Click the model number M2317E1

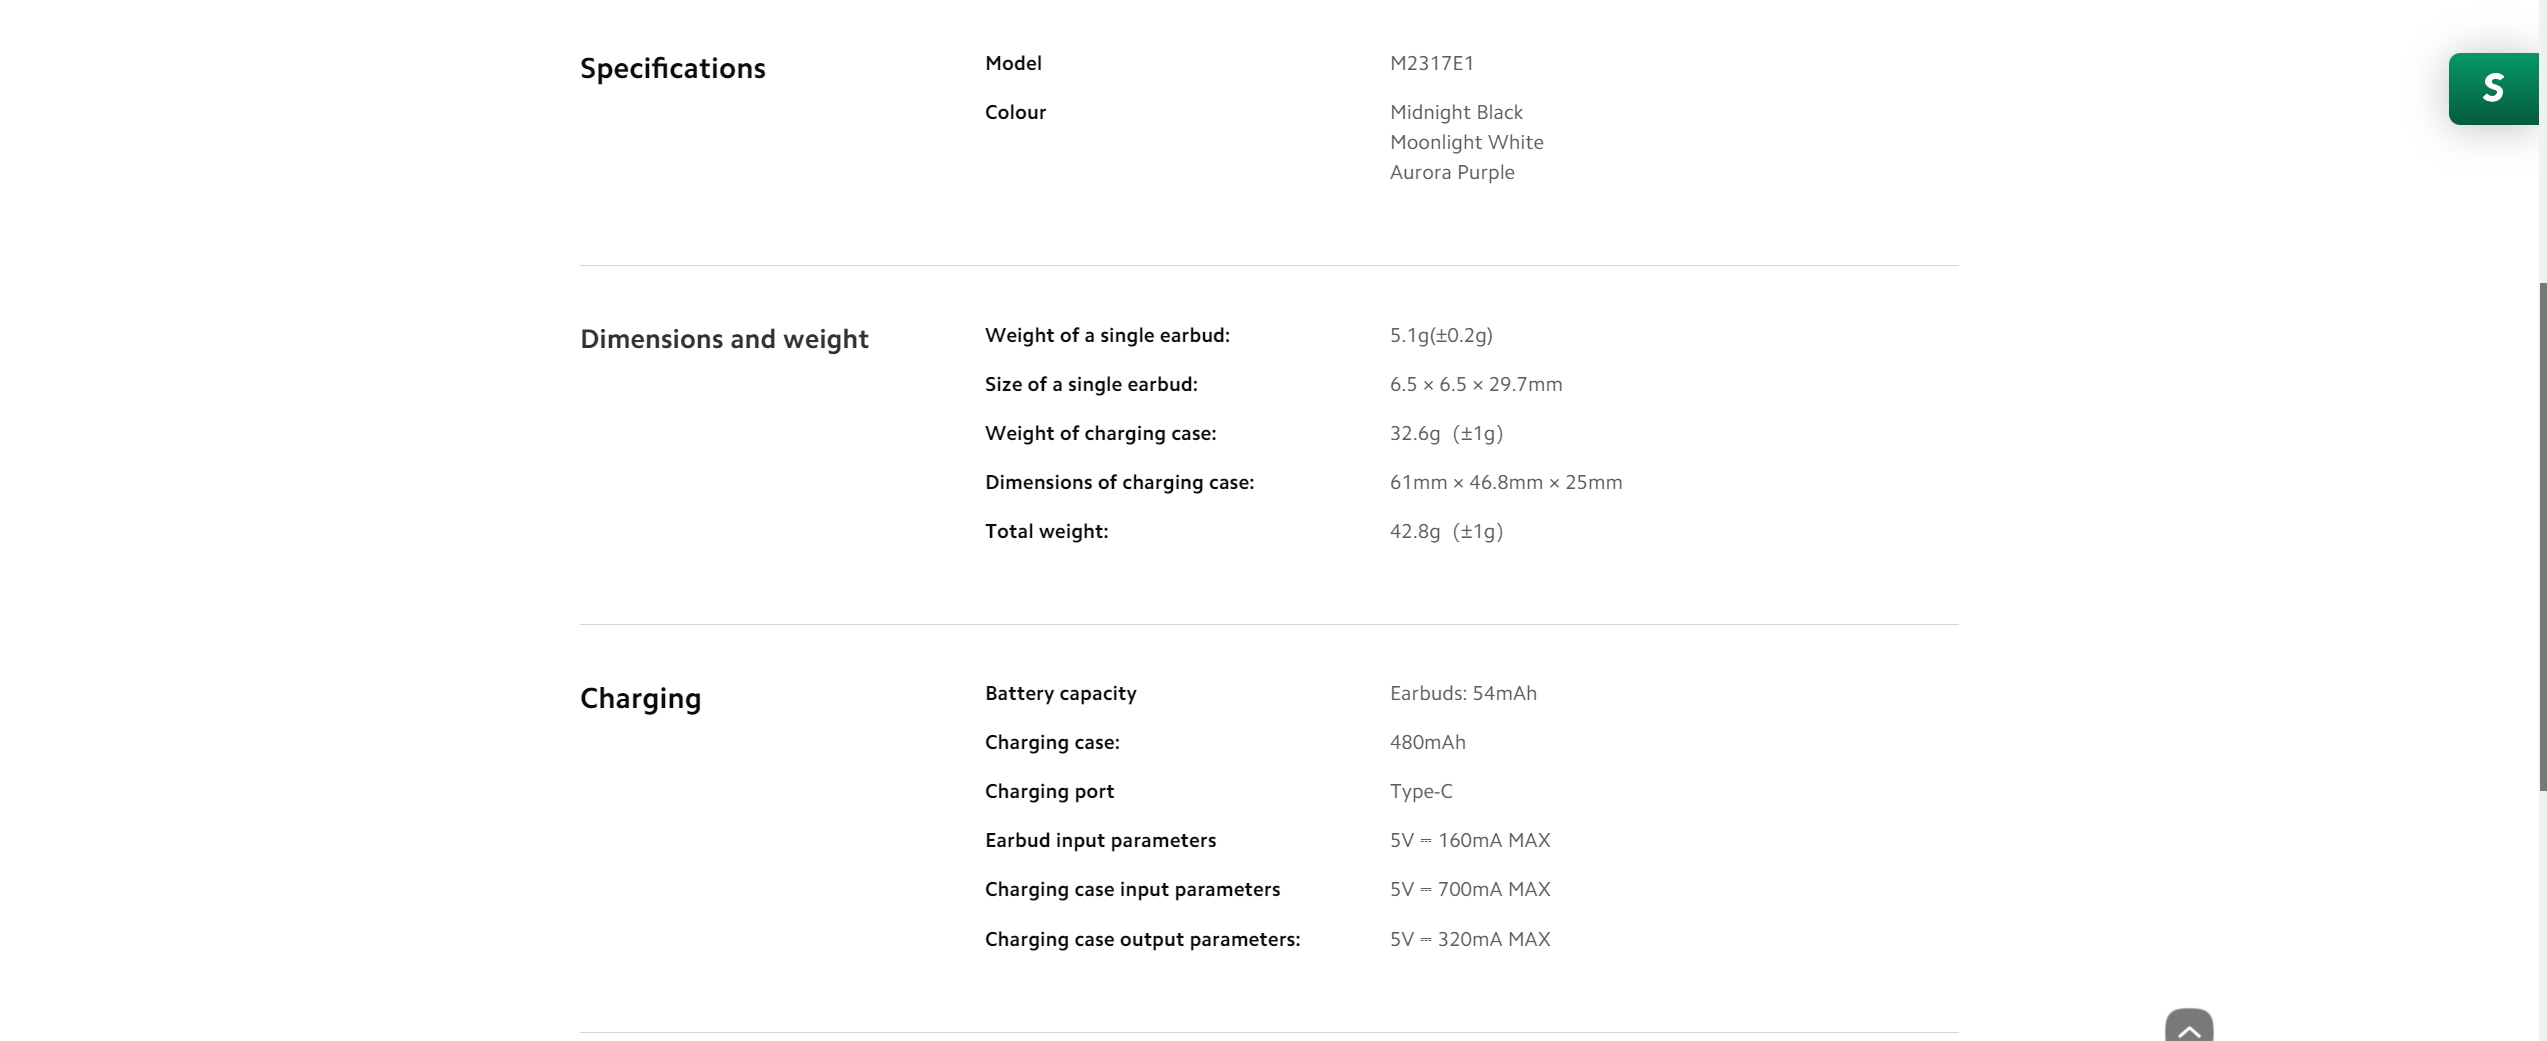point(1431,63)
